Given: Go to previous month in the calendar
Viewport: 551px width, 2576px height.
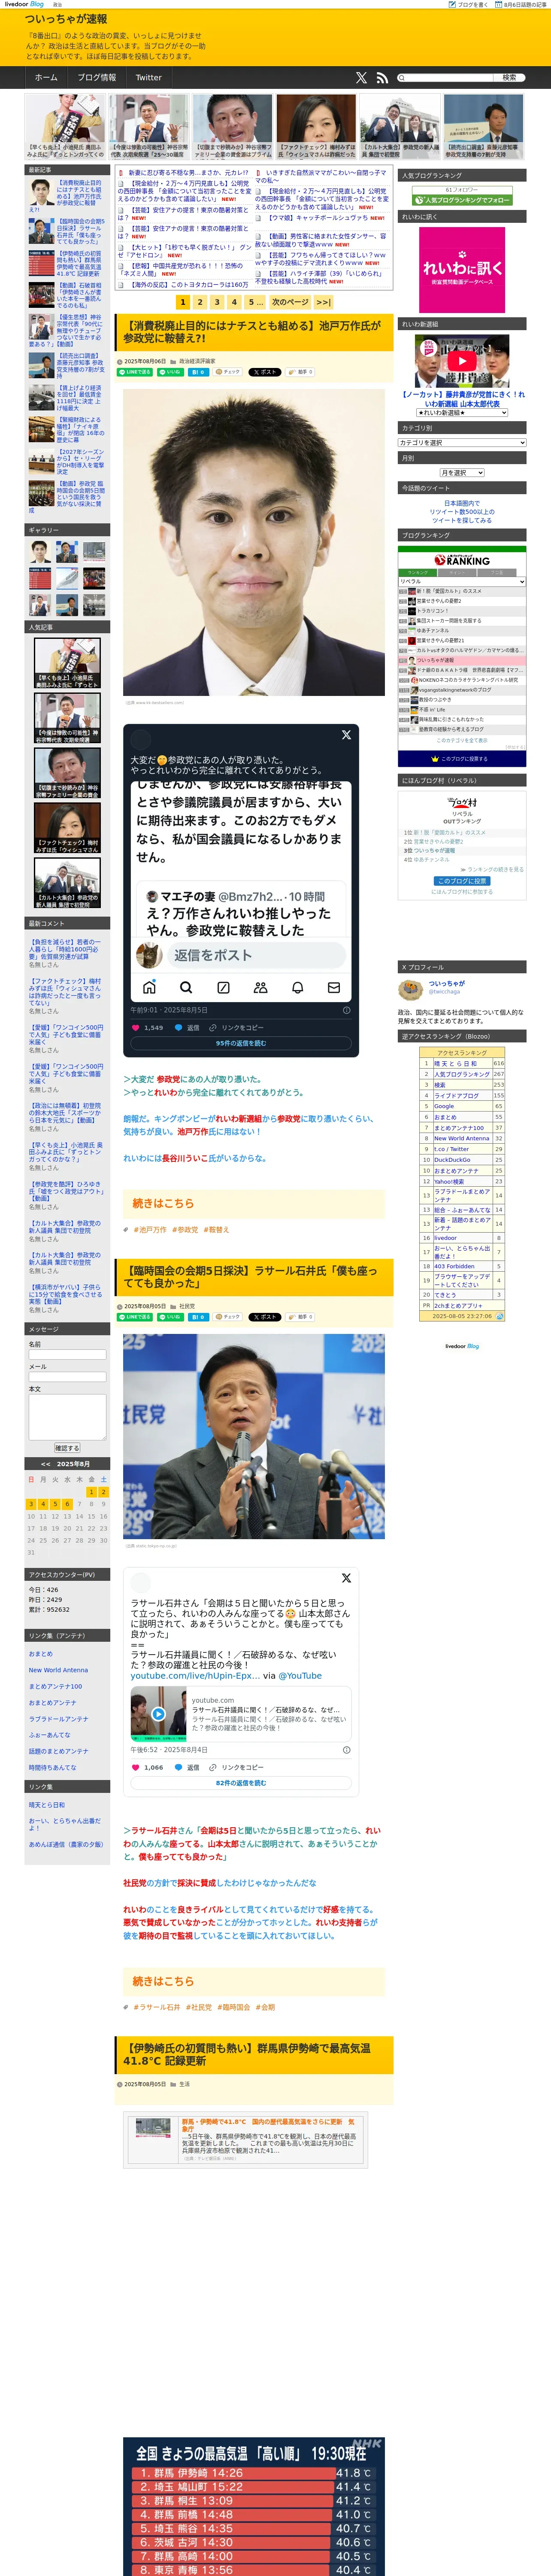Looking at the screenshot, I should 45,1464.
